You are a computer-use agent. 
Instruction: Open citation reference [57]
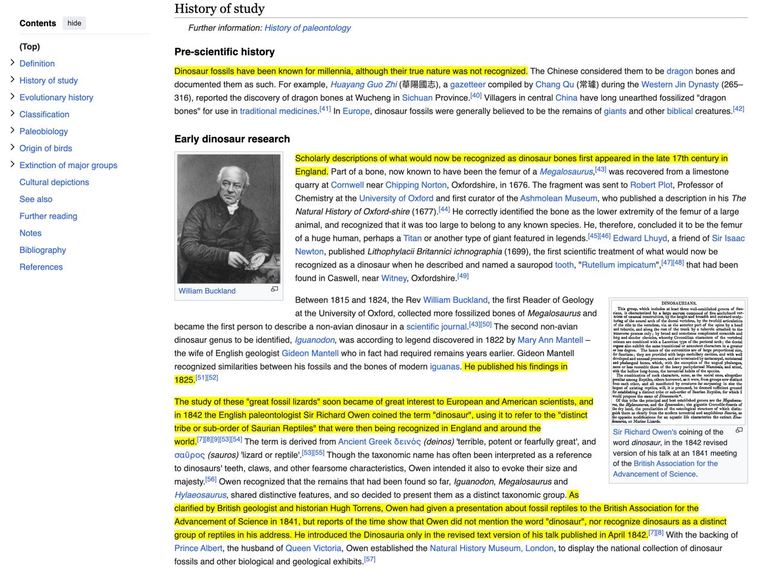point(370,559)
